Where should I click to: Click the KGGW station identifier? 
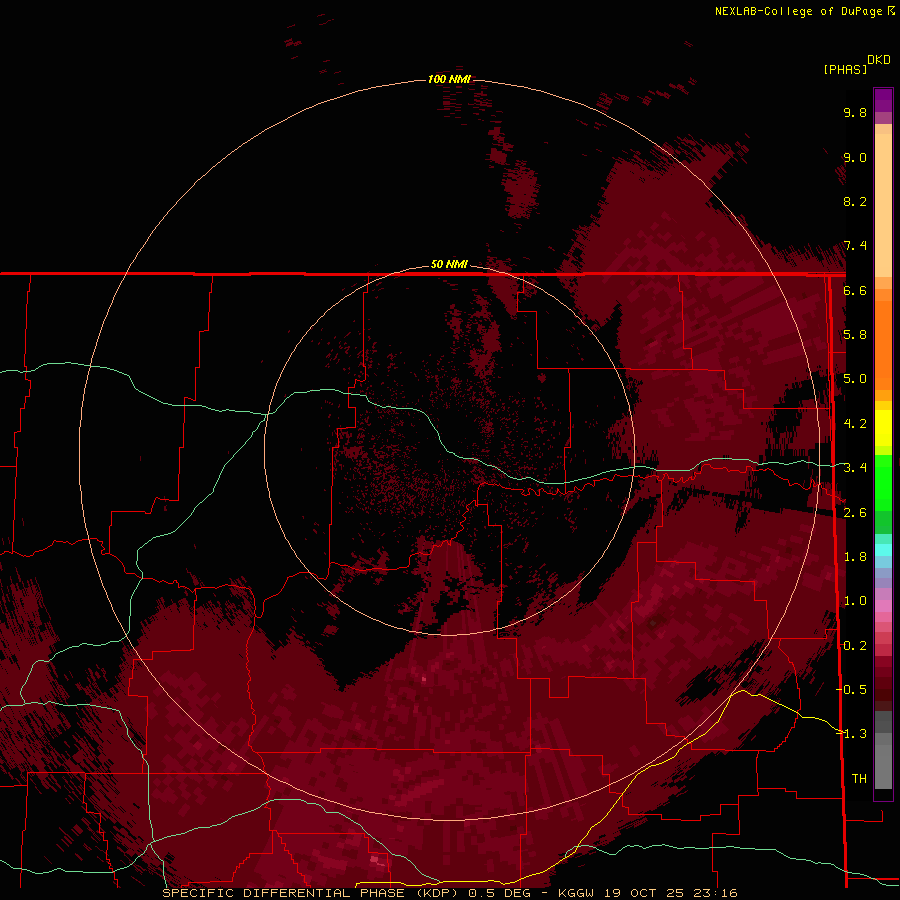[577, 894]
